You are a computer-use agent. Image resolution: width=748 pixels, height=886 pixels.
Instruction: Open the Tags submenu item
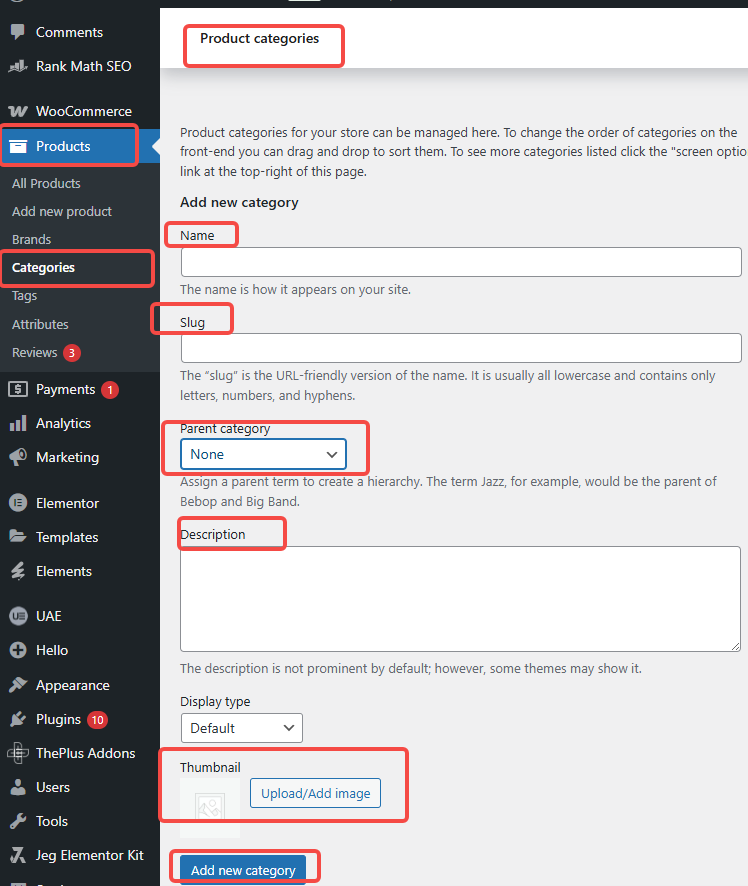coord(24,296)
